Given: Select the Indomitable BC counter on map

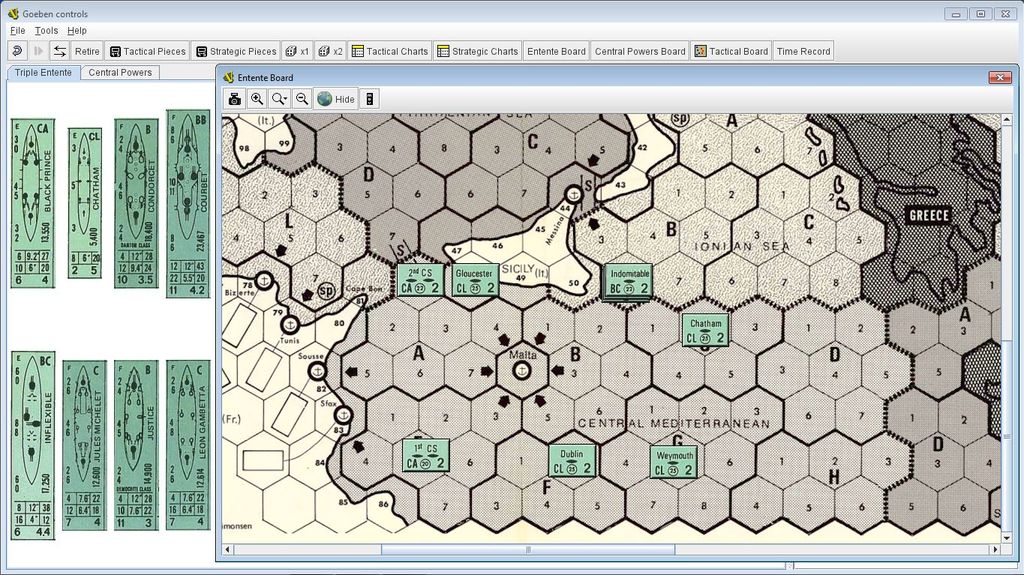Looking at the screenshot, I should 629,282.
